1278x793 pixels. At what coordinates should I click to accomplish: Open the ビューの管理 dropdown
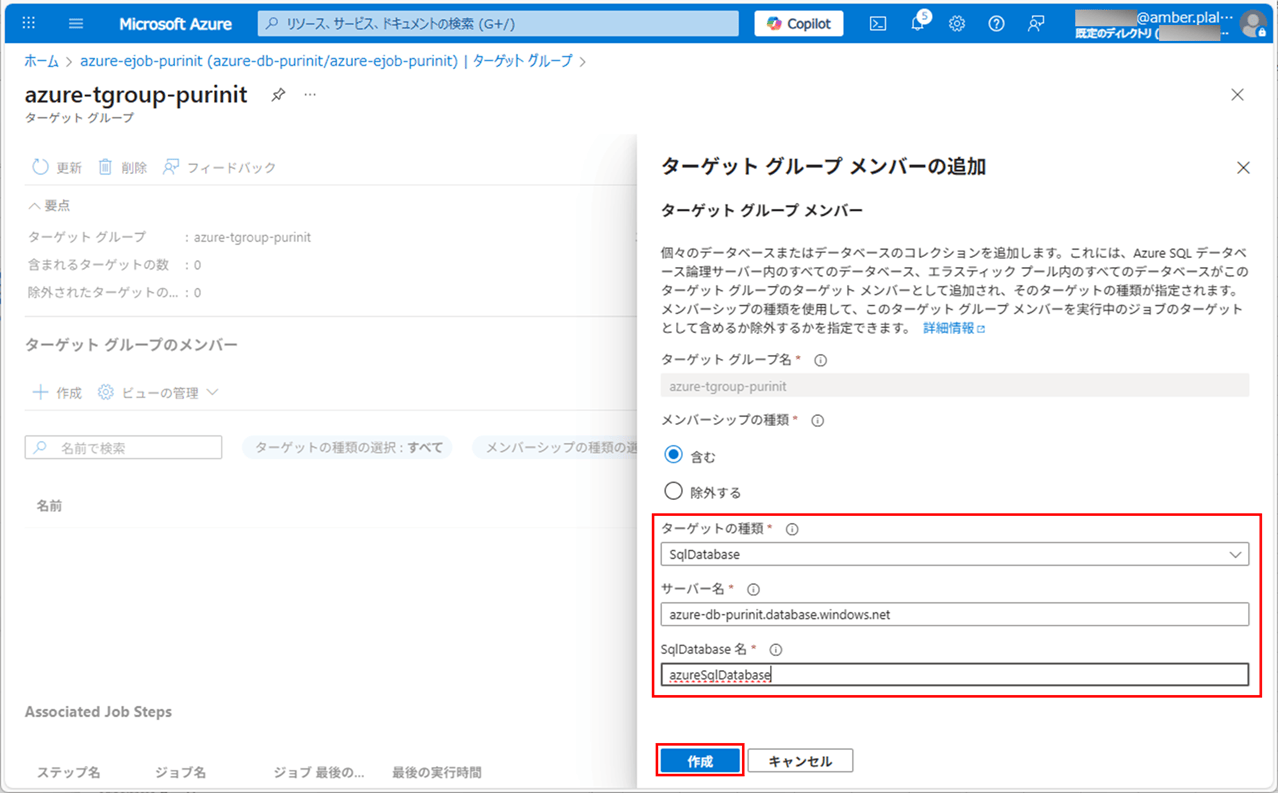pos(158,393)
